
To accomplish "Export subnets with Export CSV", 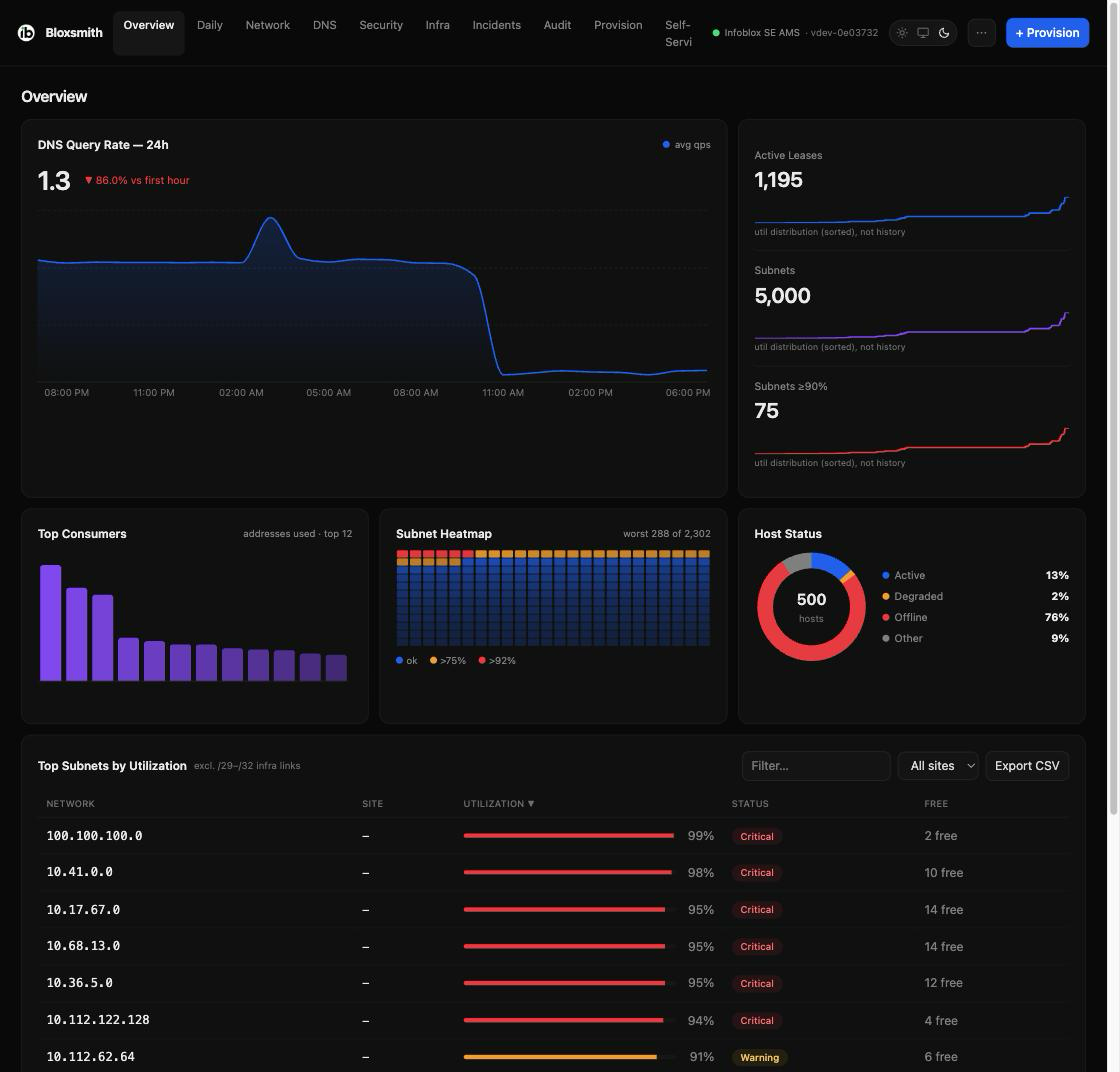I will pyautogui.click(x=1026, y=766).
